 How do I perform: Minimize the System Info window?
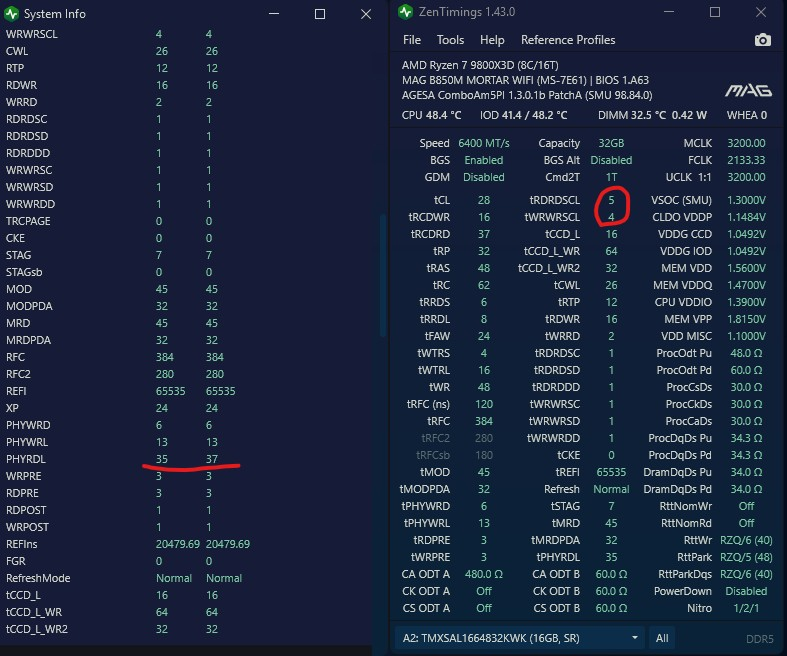tap(274, 14)
